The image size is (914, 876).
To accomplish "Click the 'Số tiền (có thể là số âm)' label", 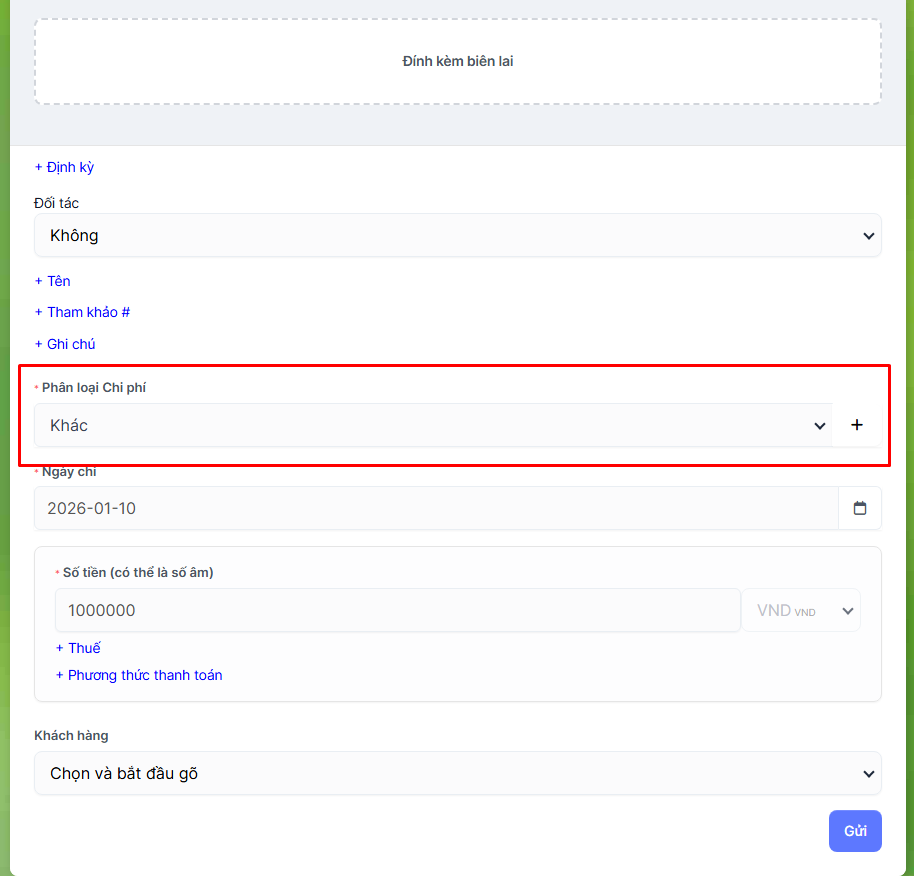I will (137, 573).
